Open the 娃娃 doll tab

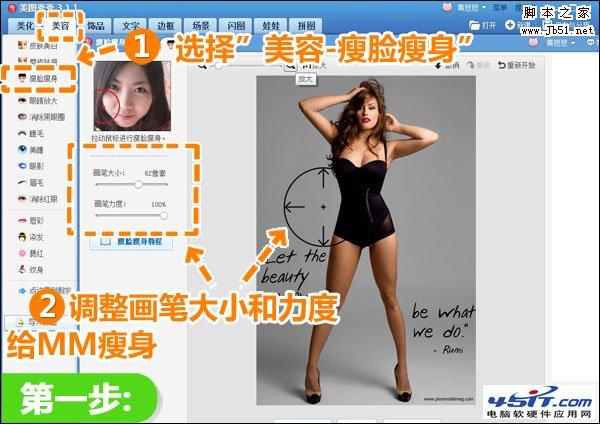pos(271,26)
